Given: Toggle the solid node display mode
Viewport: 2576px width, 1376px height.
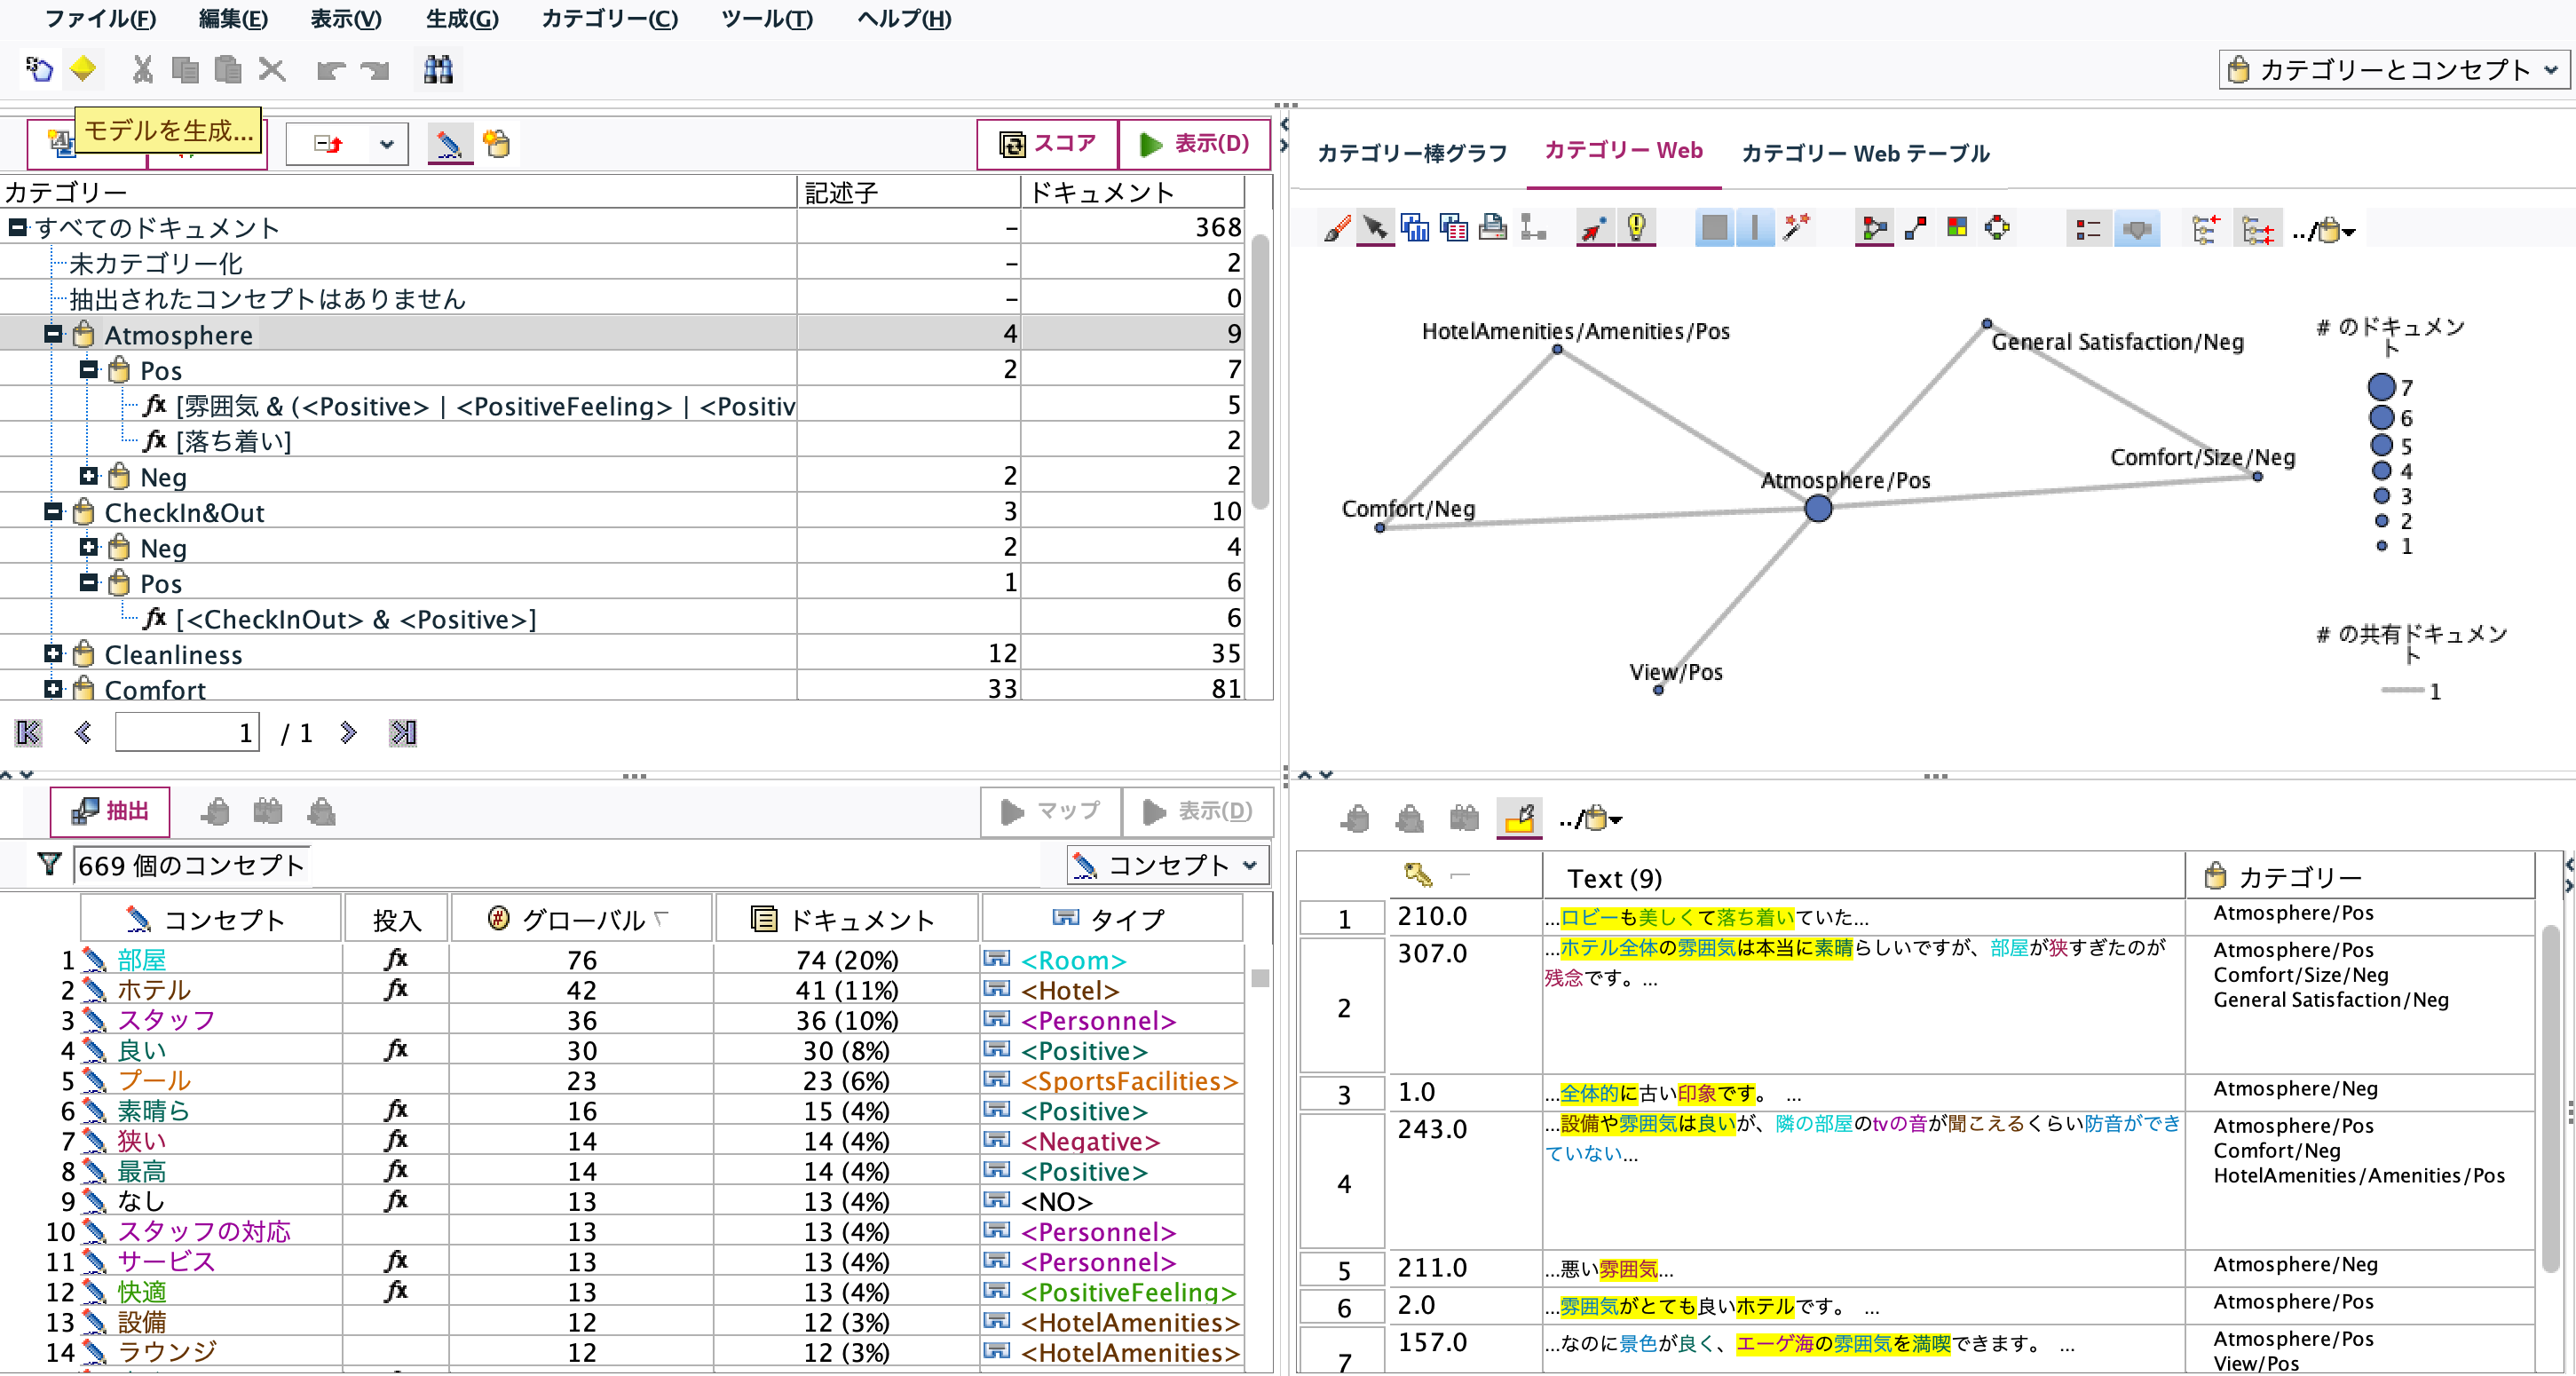Looking at the screenshot, I should 1714,227.
